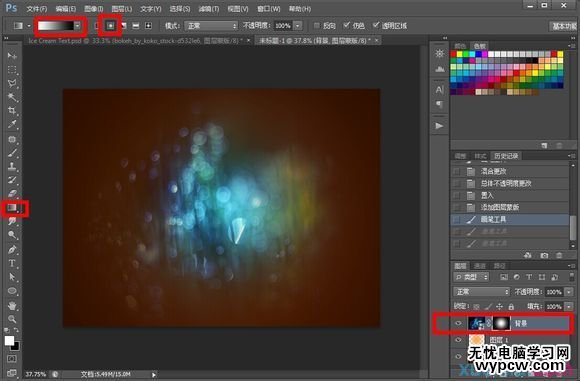Screen dimensions: 580x381
Task: Select the History Brush tool
Action: click(x=12, y=180)
